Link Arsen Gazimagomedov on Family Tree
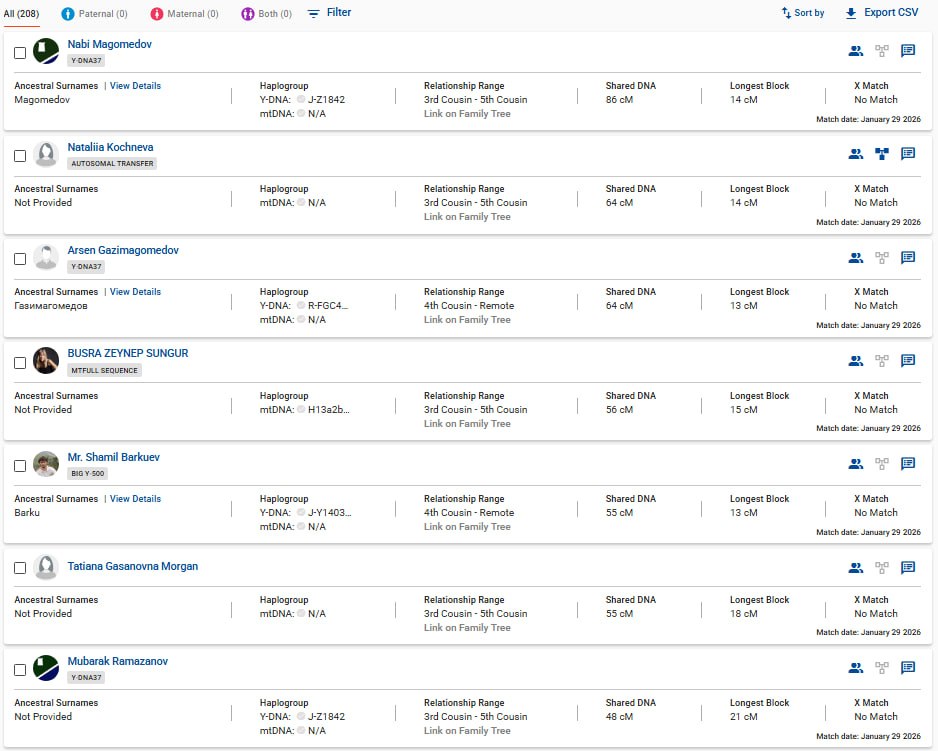The height and width of the screenshot is (751, 938). tap(467, 320)
